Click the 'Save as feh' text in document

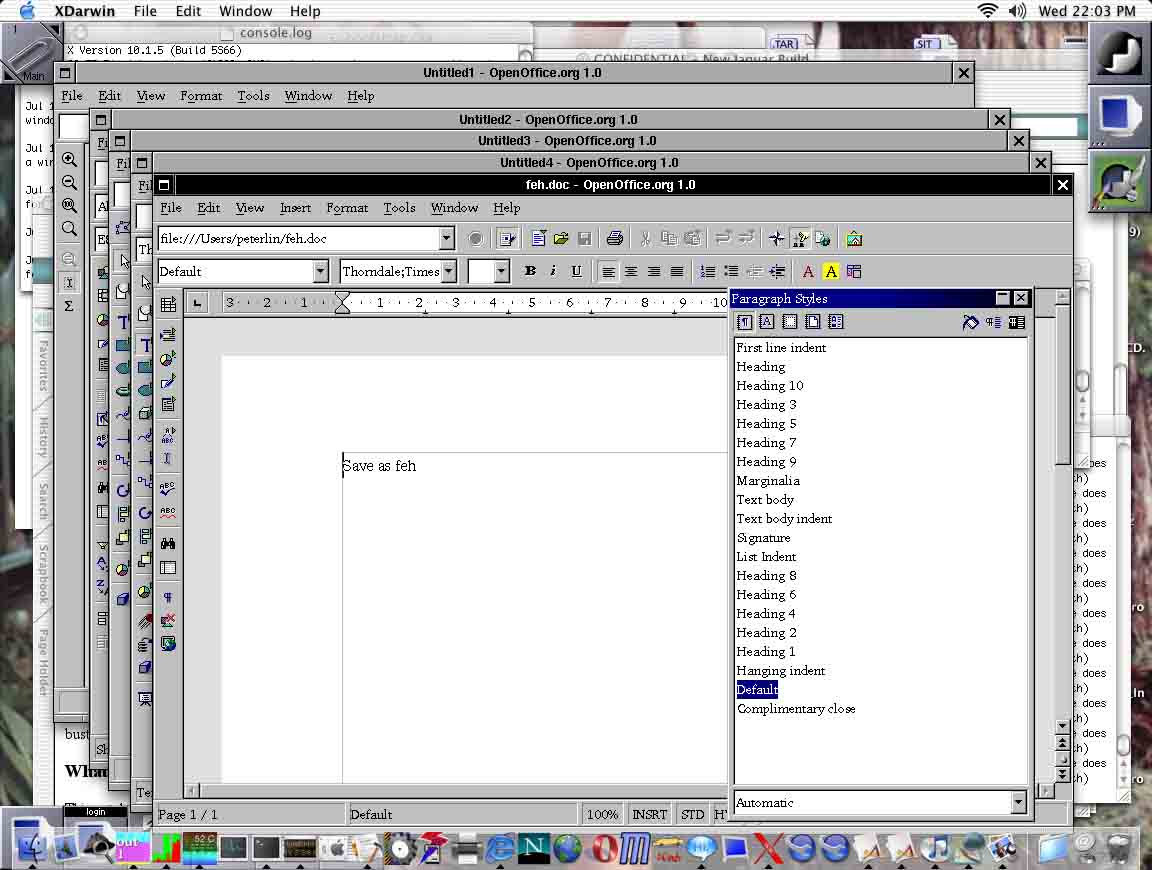[x=379, y=466]
